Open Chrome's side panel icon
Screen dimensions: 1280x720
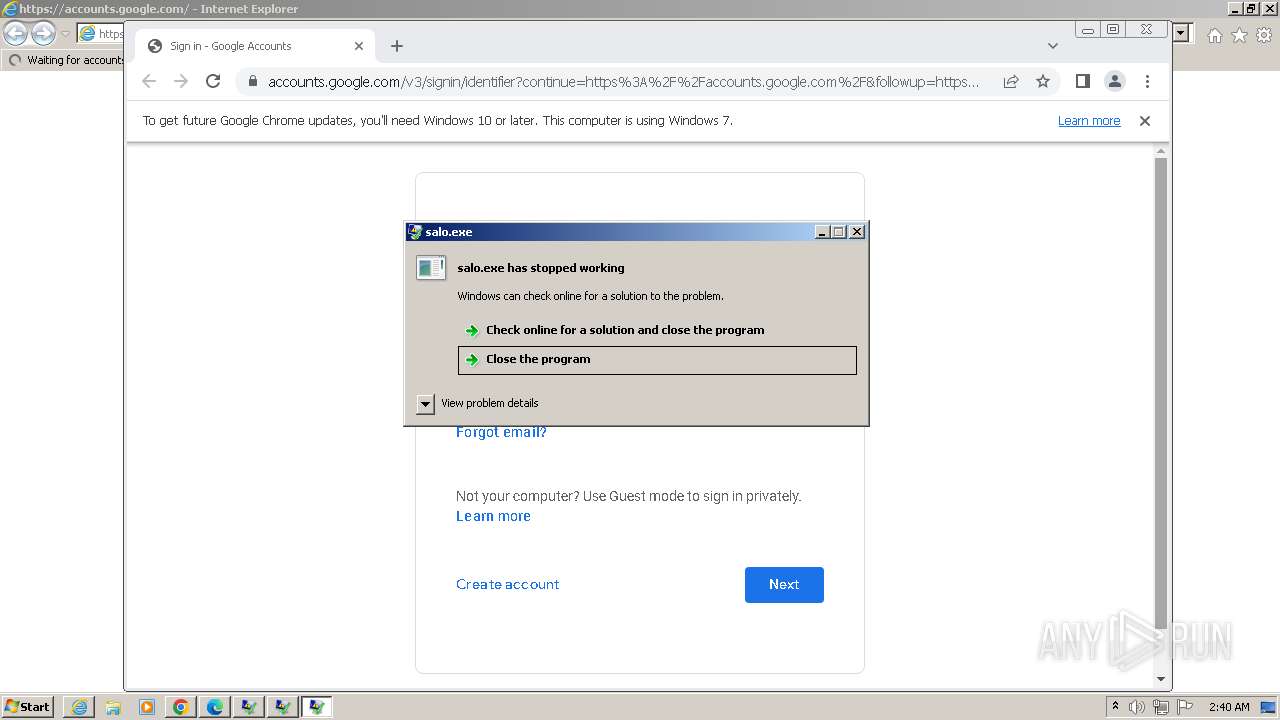[1083, 81]
